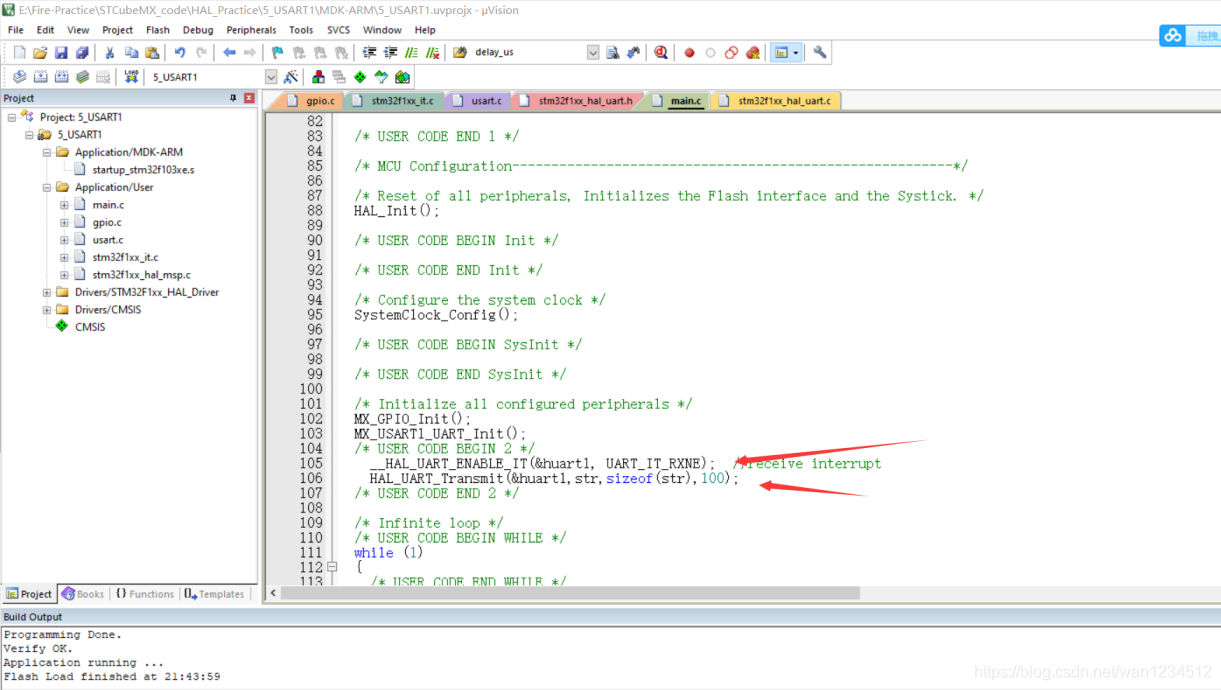
Task: Click the Download to flash (LOAD) icon
Action: pos(131,77)
